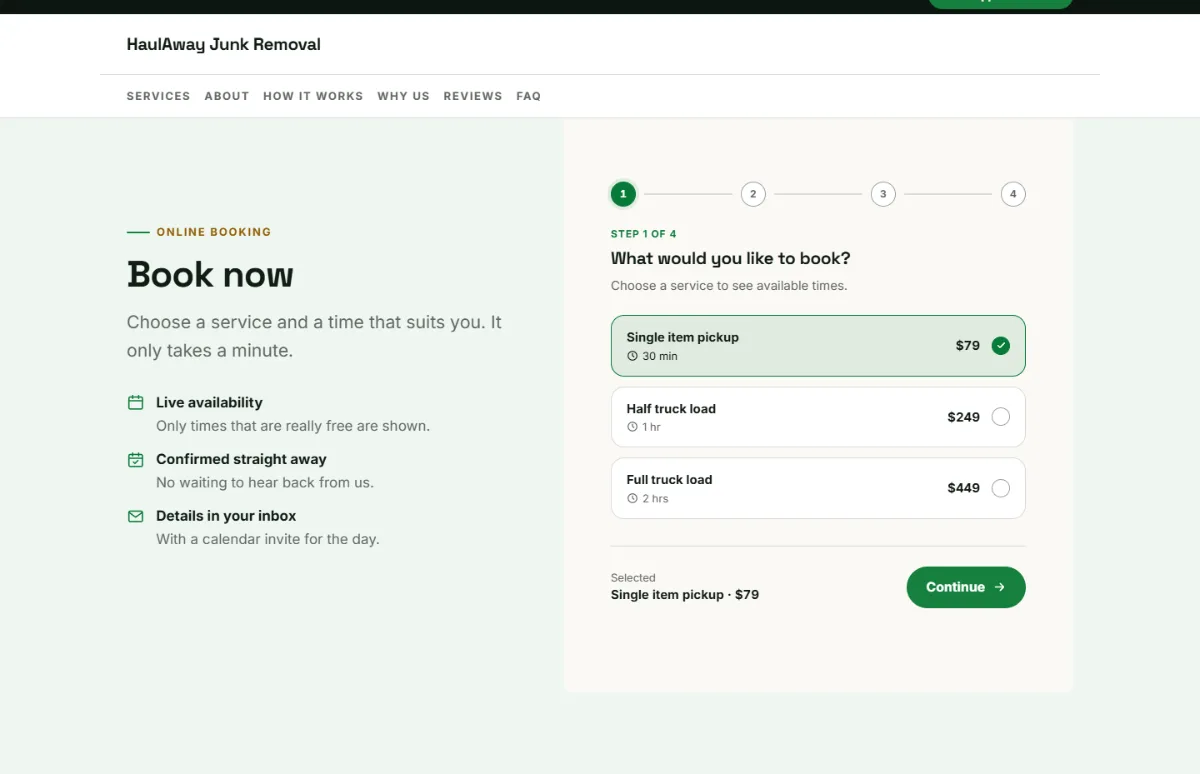The image size is (1200, 774).
Task: Click the 'Confirmed straight away' heading
Action: tap(241, 459)
